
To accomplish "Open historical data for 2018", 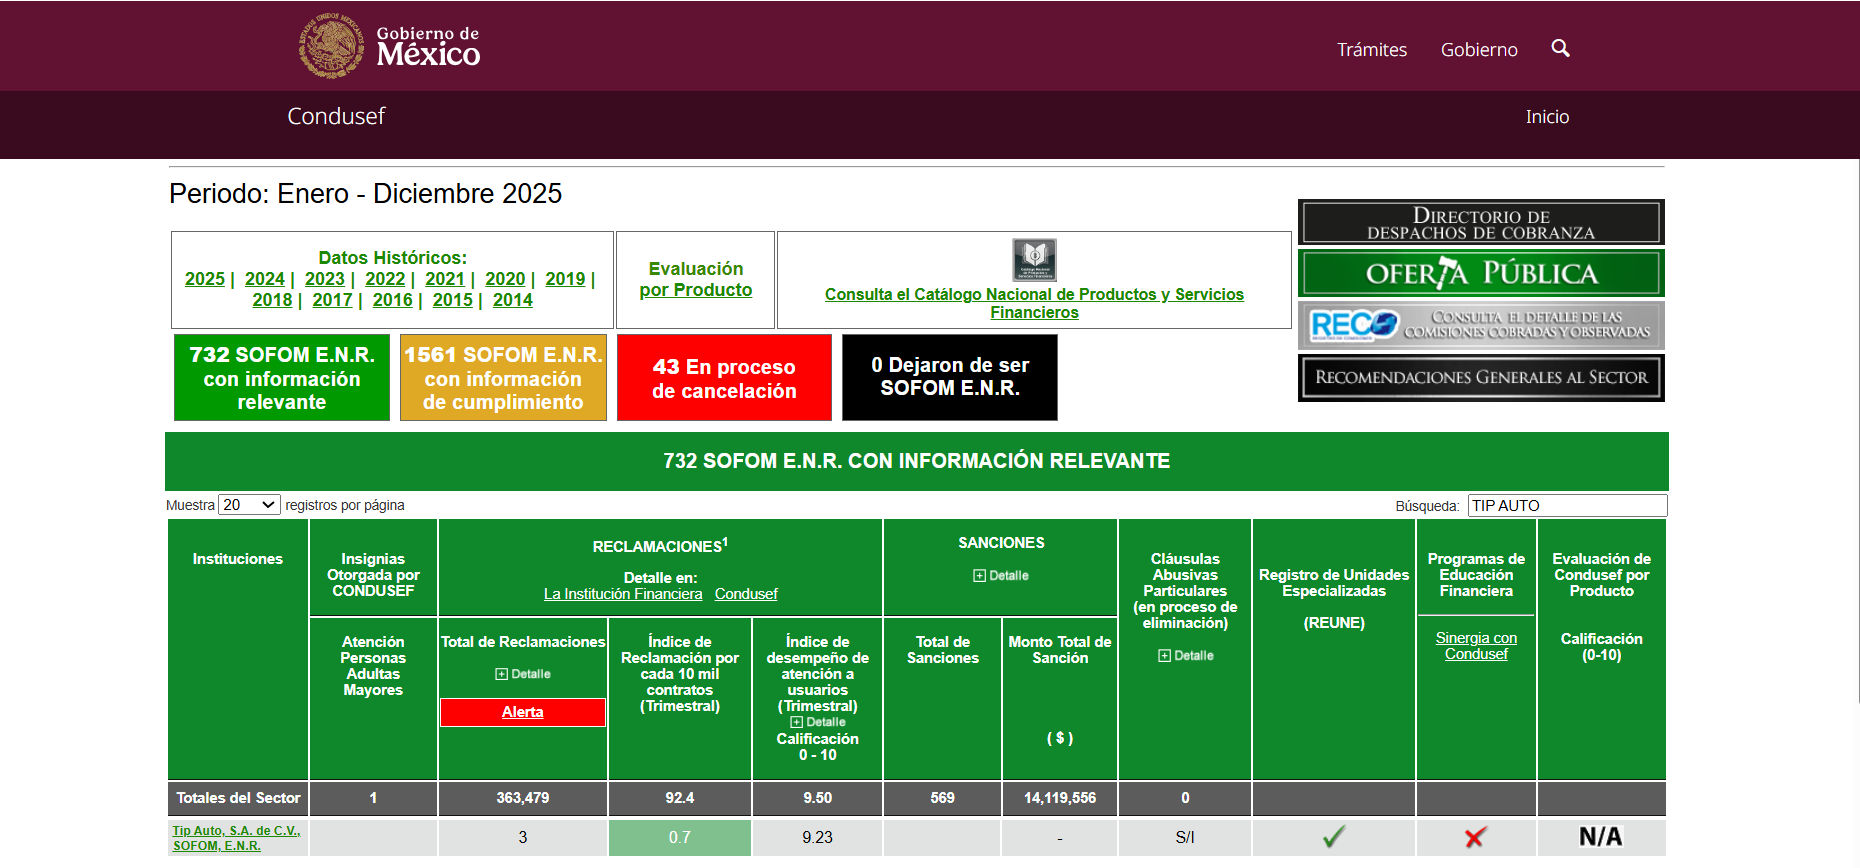I will (272, 300).
